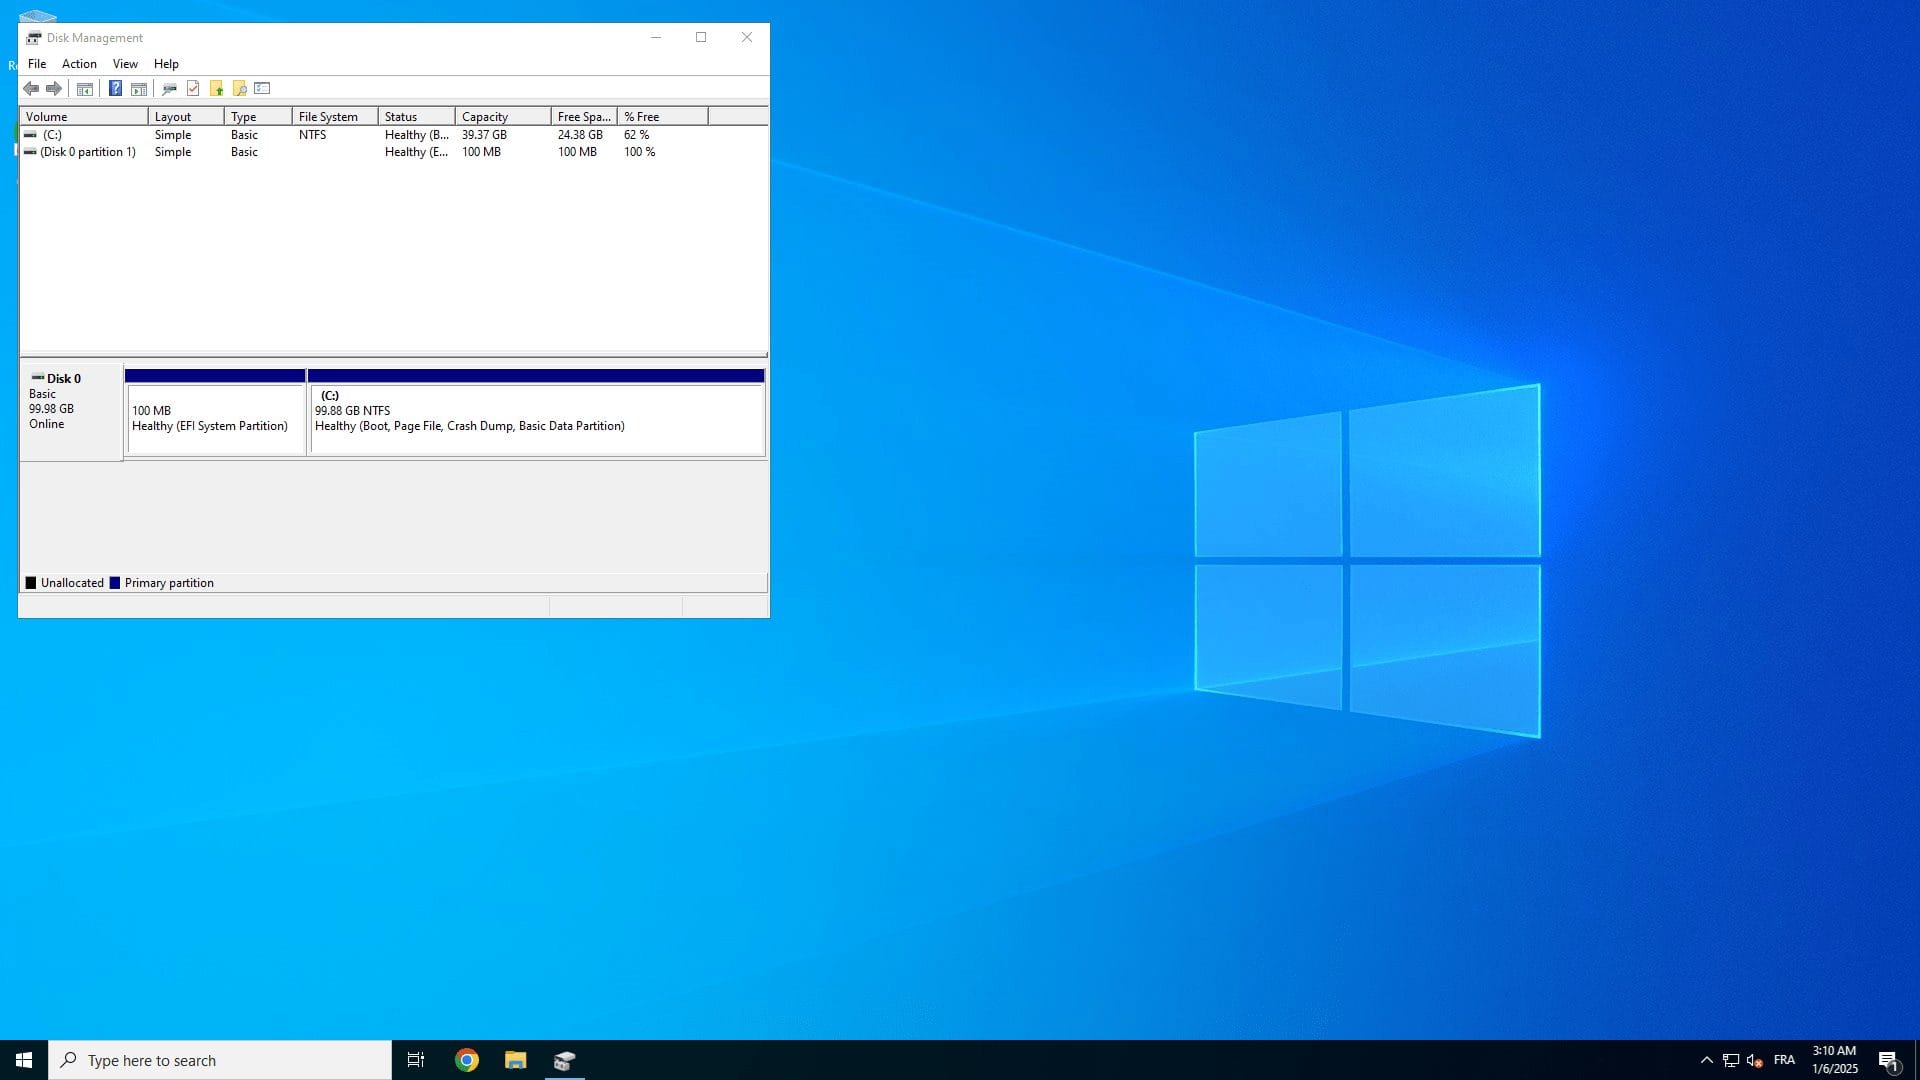Close the Disk Management window
The height and width of the screenshot is (1080, 1920).
747,38
